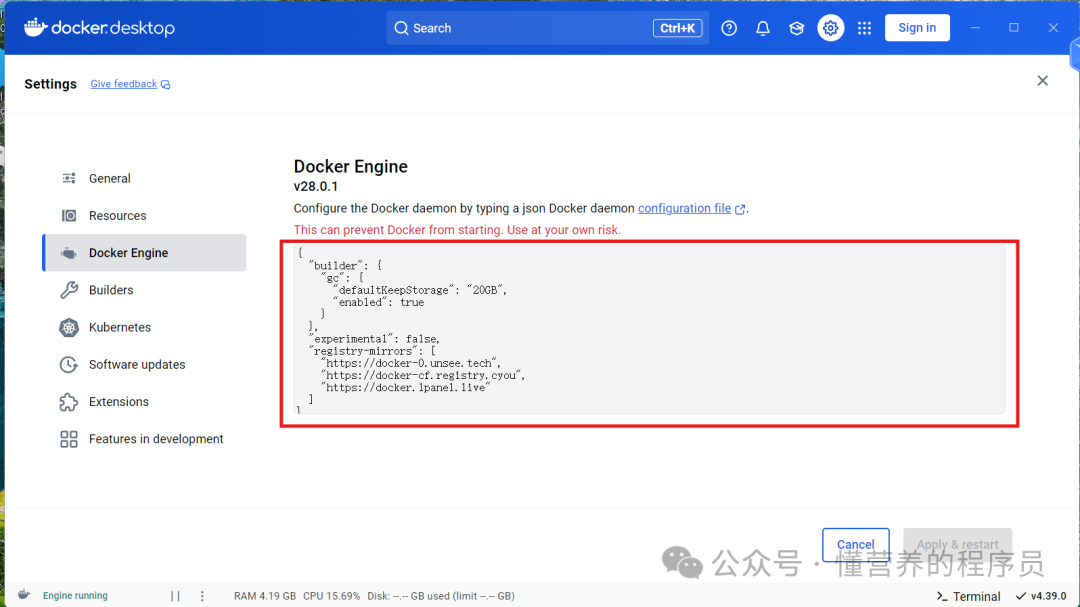Click the "RAM 4.19 GB" status entry

click(264, 596)
